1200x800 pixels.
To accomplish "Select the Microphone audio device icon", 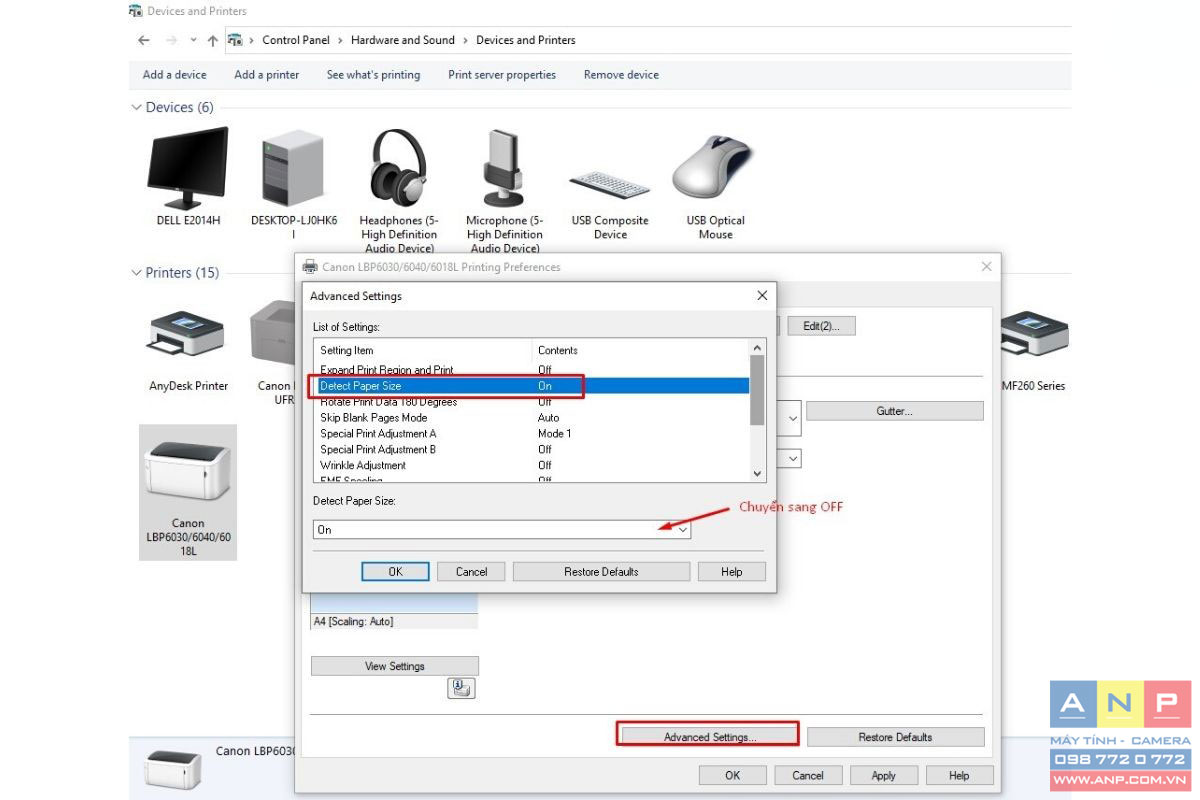I will (x=505, y=168).
